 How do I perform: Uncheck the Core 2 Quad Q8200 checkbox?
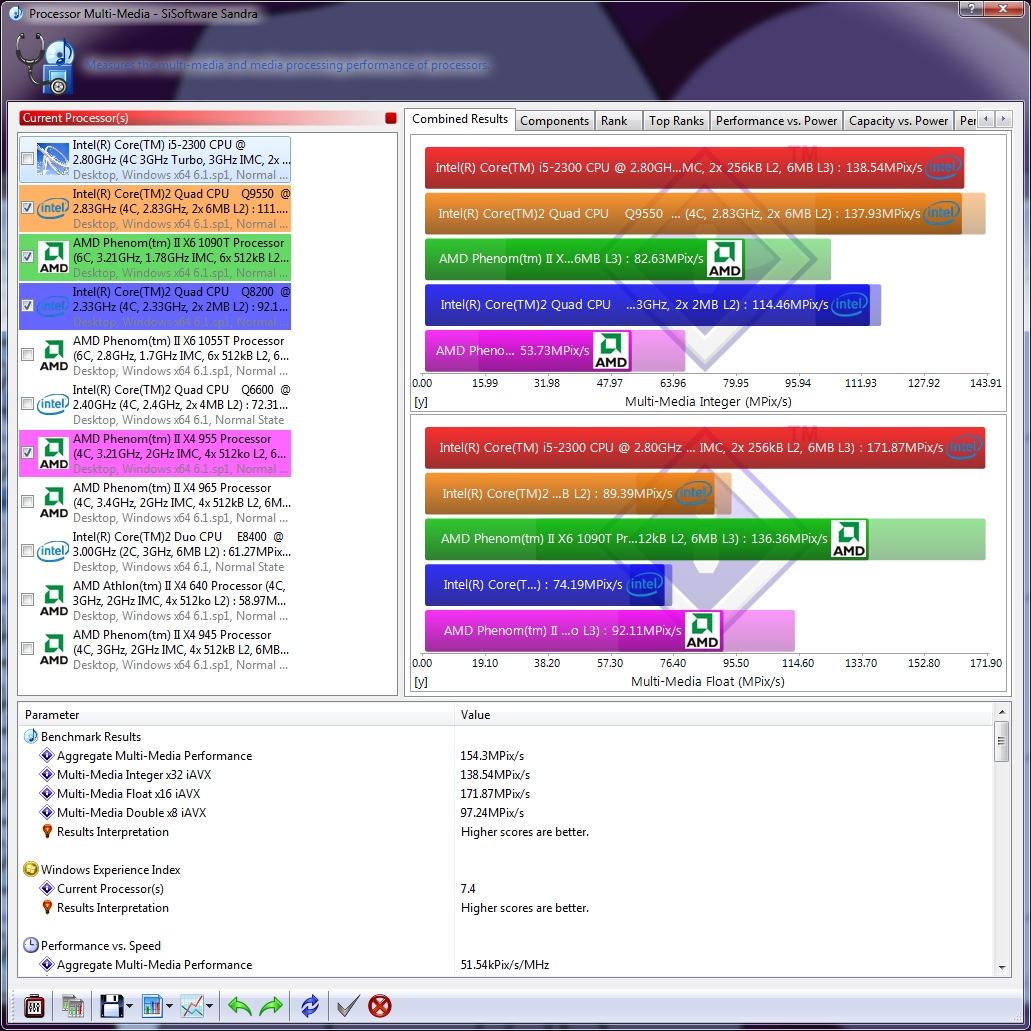click(x=28, y=306)
